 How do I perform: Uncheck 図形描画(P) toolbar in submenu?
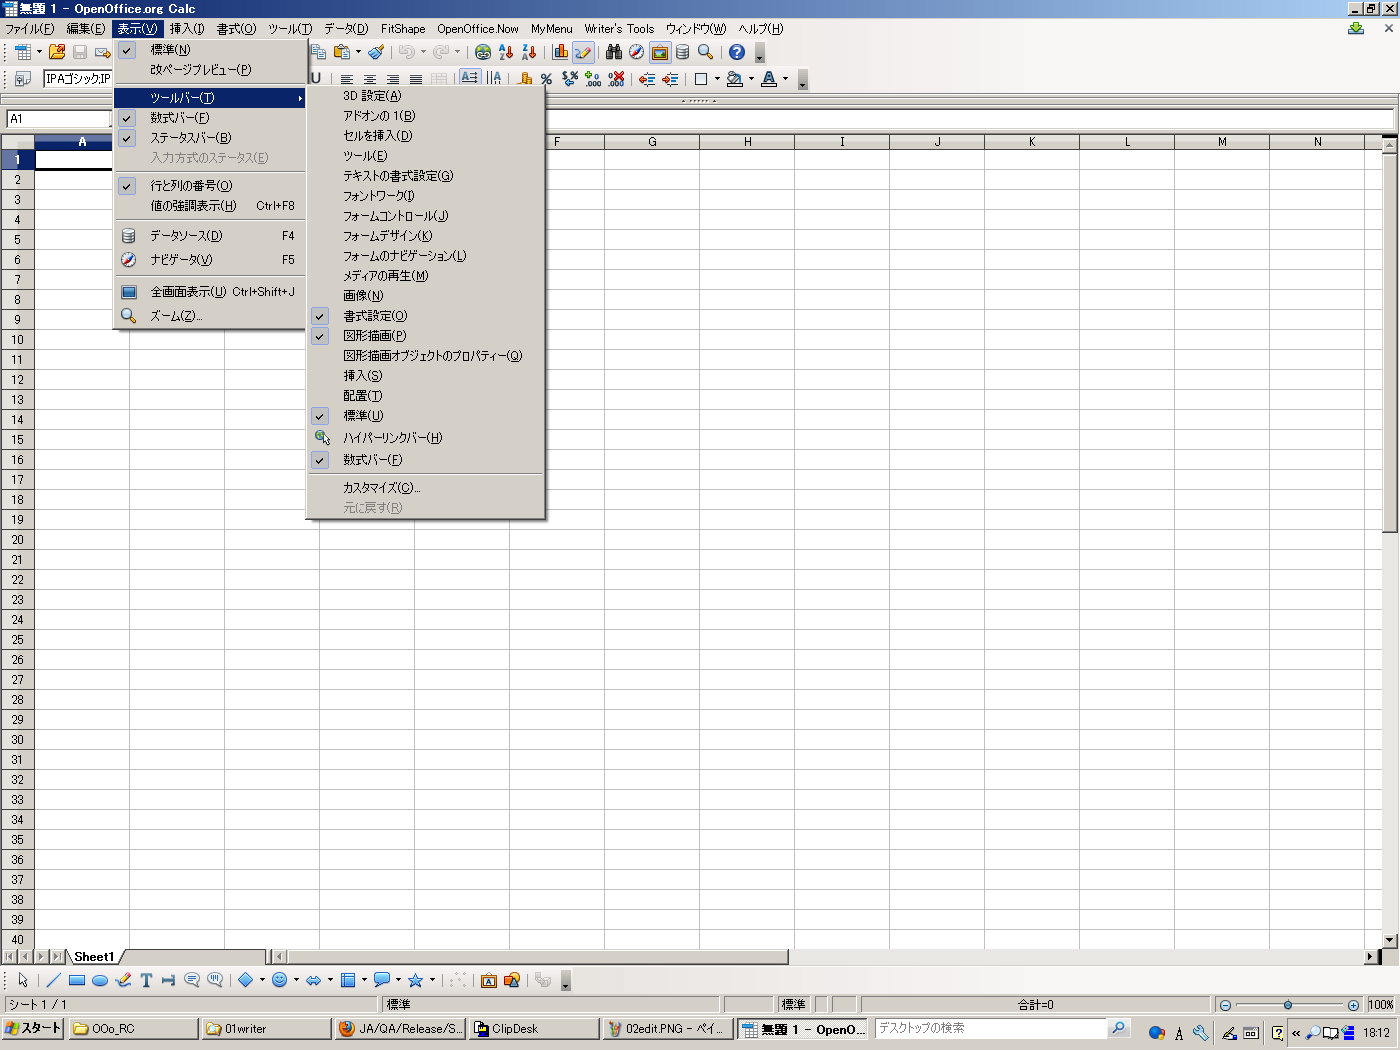coord(426,336)
